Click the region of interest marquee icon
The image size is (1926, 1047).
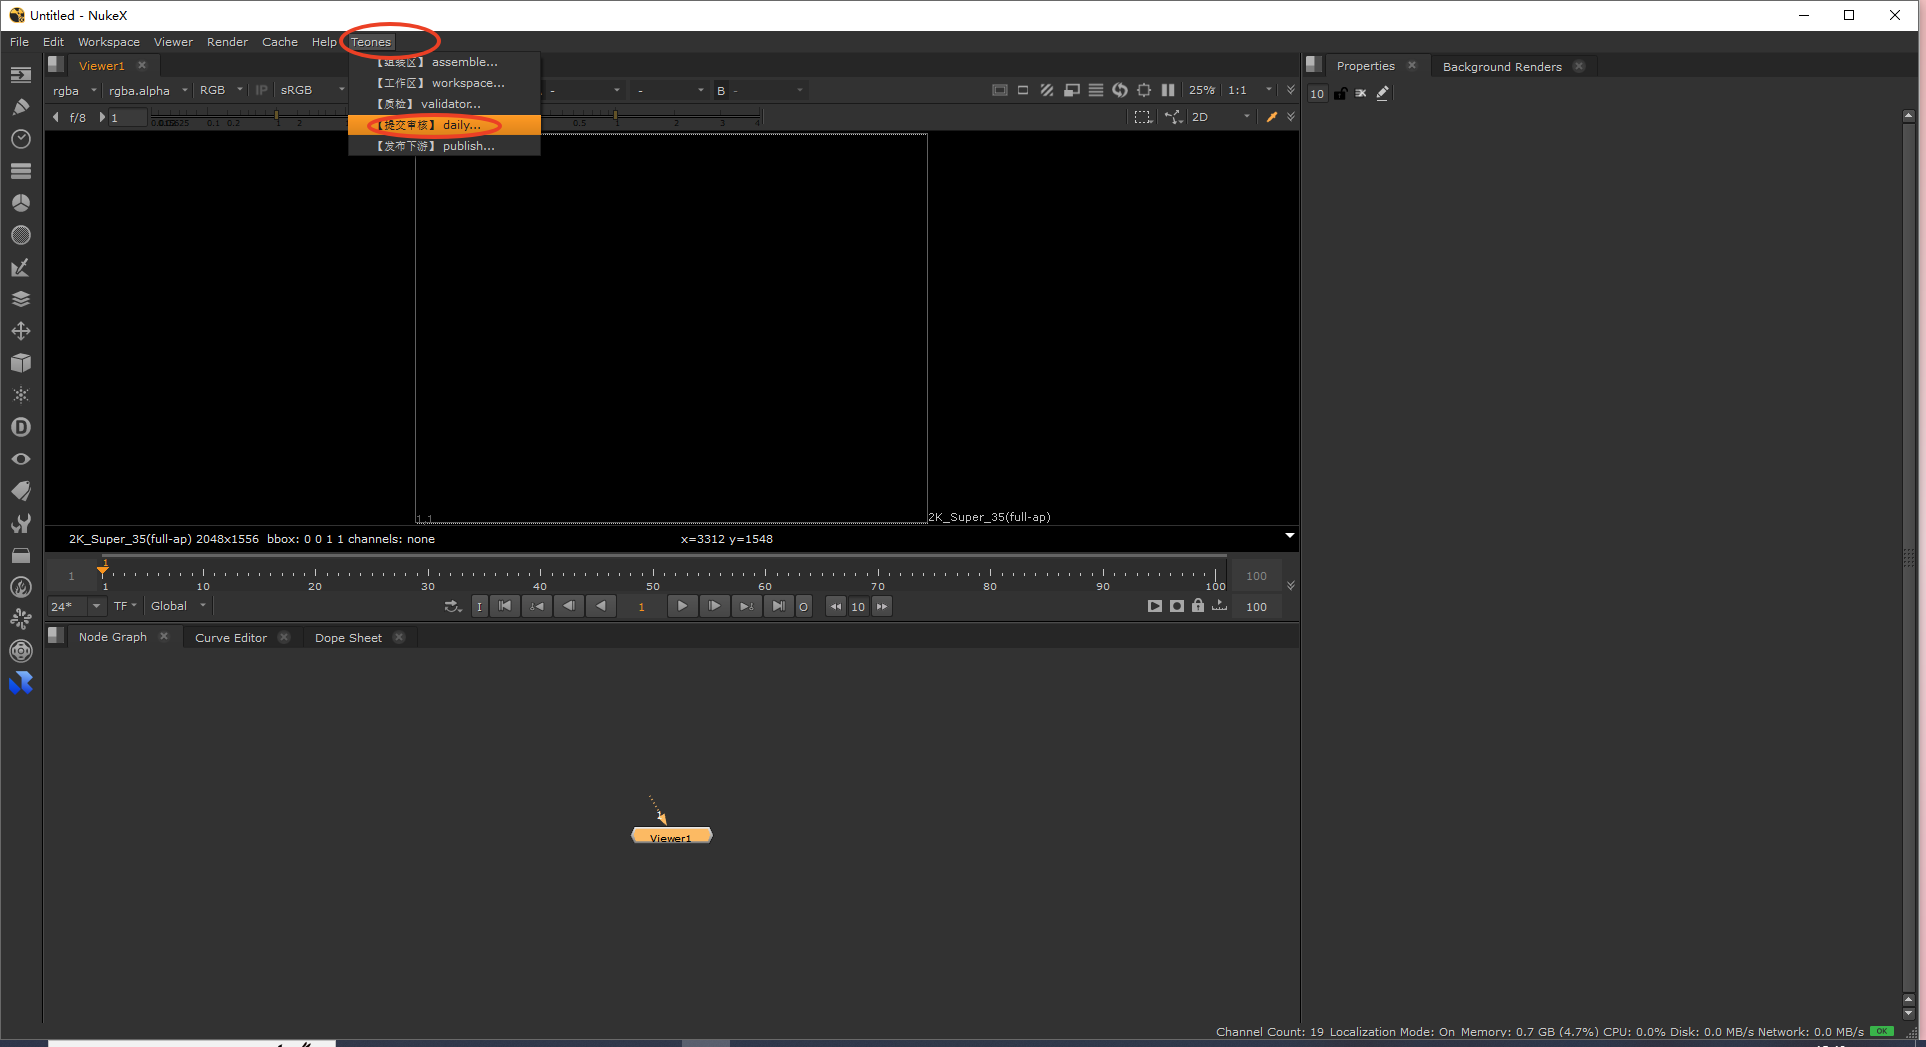[1142, 117]
